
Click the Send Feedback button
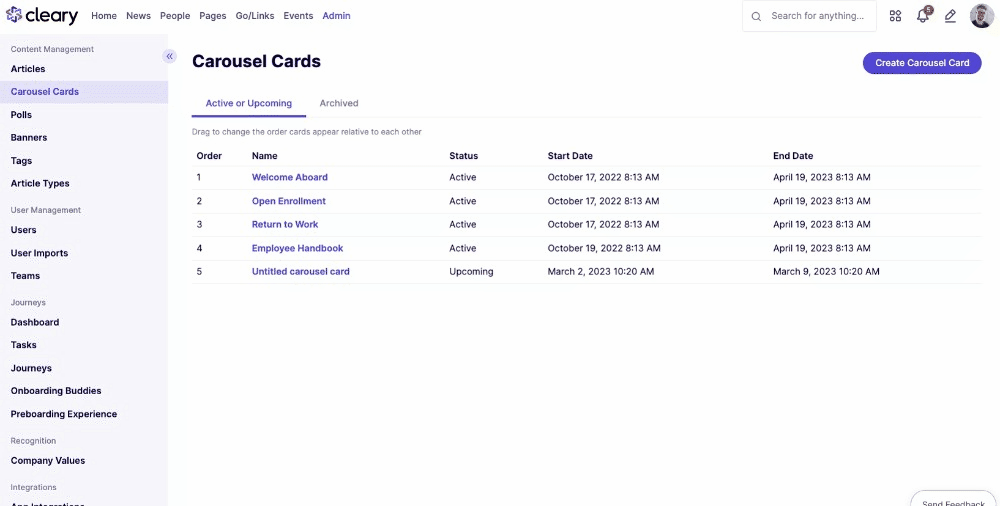pyautogui.click(x=953, y=499)
